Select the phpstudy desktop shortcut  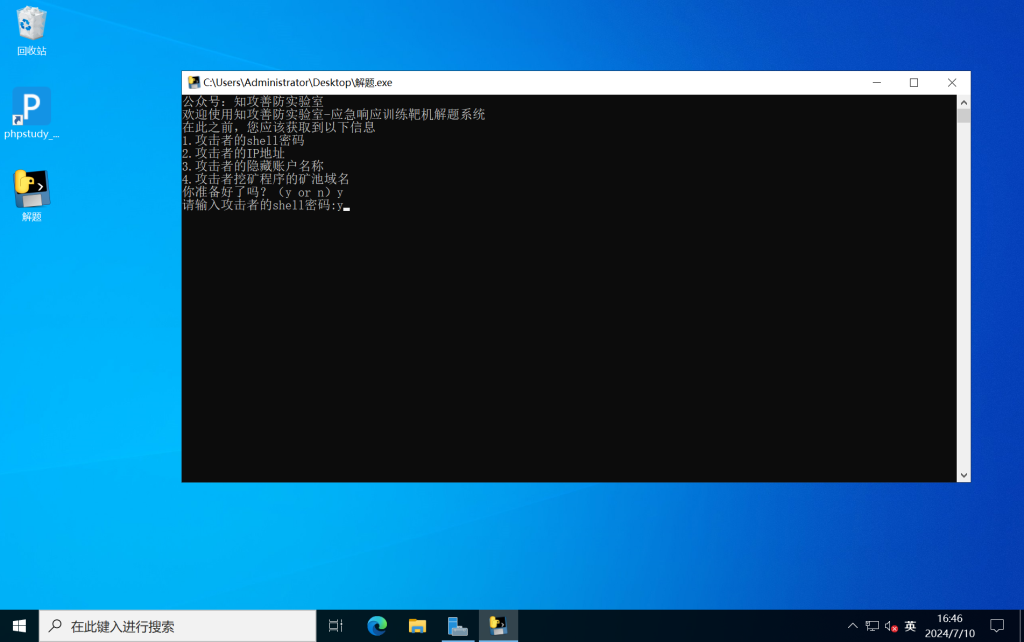tap(31, 109)
